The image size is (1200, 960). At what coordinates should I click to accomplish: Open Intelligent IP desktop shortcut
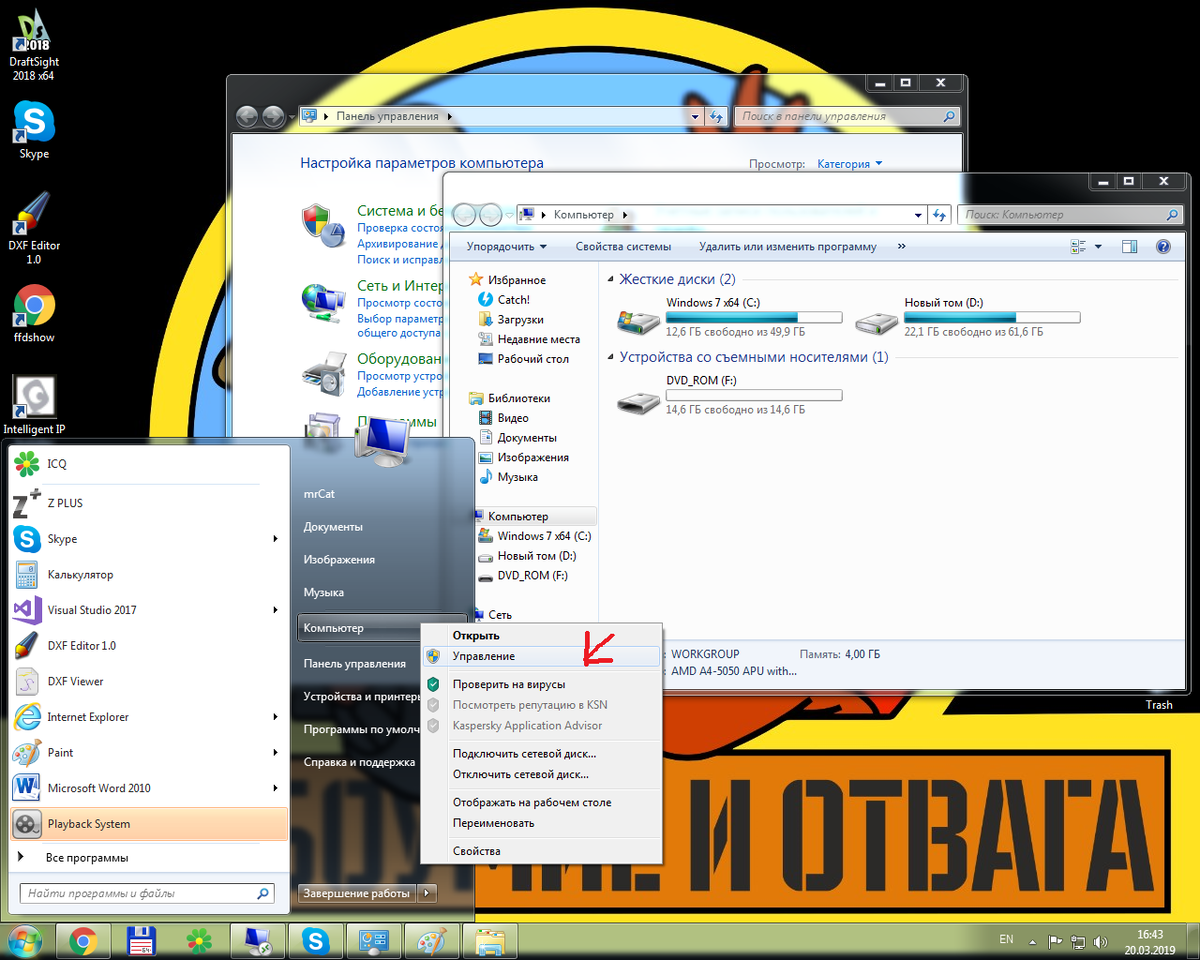(x=34, y=406)
